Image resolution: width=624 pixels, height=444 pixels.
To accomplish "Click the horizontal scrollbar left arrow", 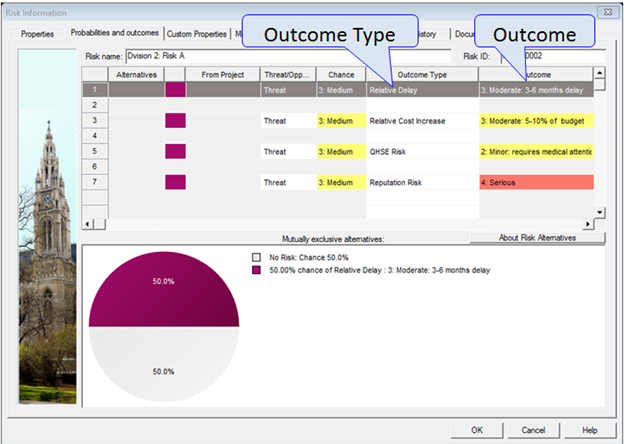I will (88, 223).
